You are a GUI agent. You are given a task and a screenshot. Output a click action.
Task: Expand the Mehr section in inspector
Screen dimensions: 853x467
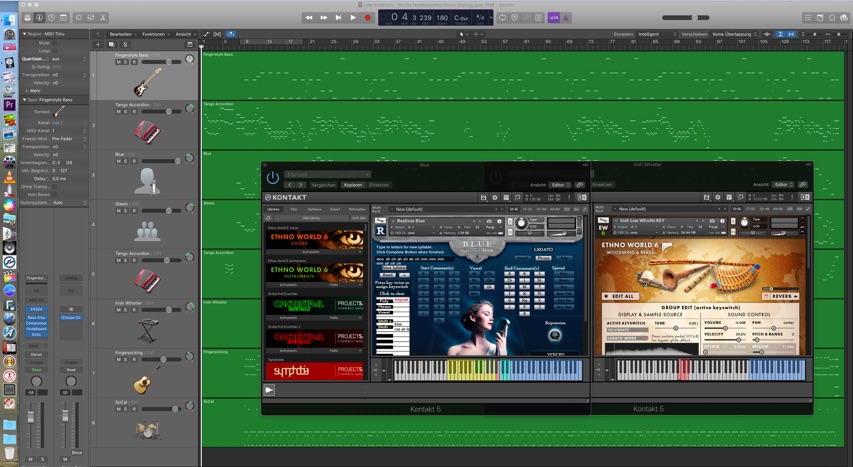click(27, 91)
